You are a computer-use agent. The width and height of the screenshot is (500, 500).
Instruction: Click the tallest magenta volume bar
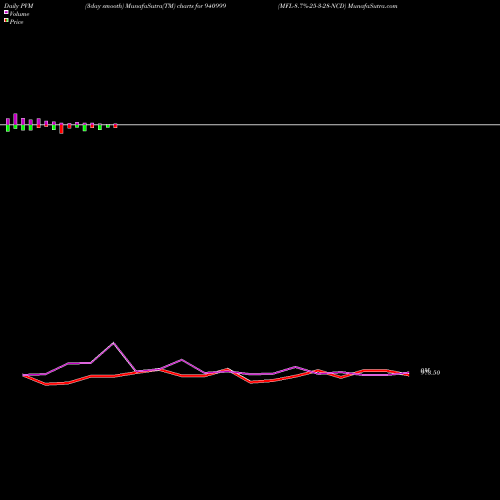15,119
